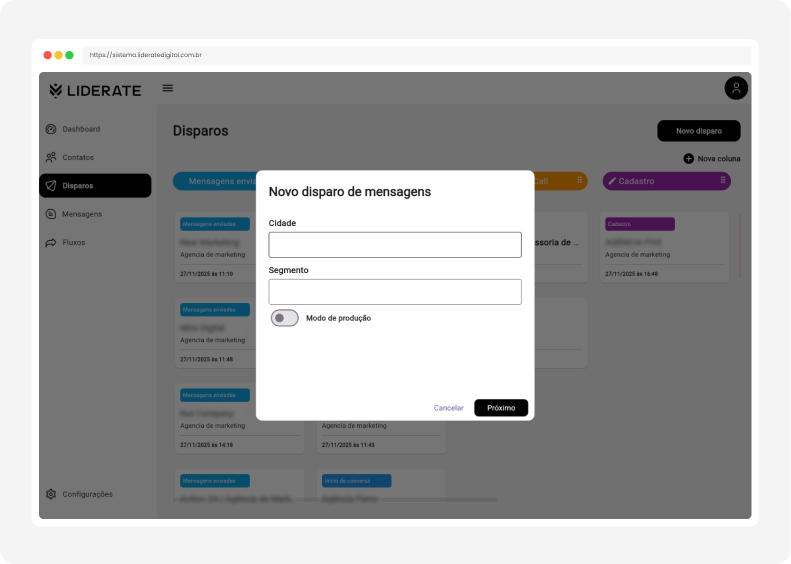Open the Cadastro column drag handle menu
This screenshot has height=564, width=791.
coord(722,181)
